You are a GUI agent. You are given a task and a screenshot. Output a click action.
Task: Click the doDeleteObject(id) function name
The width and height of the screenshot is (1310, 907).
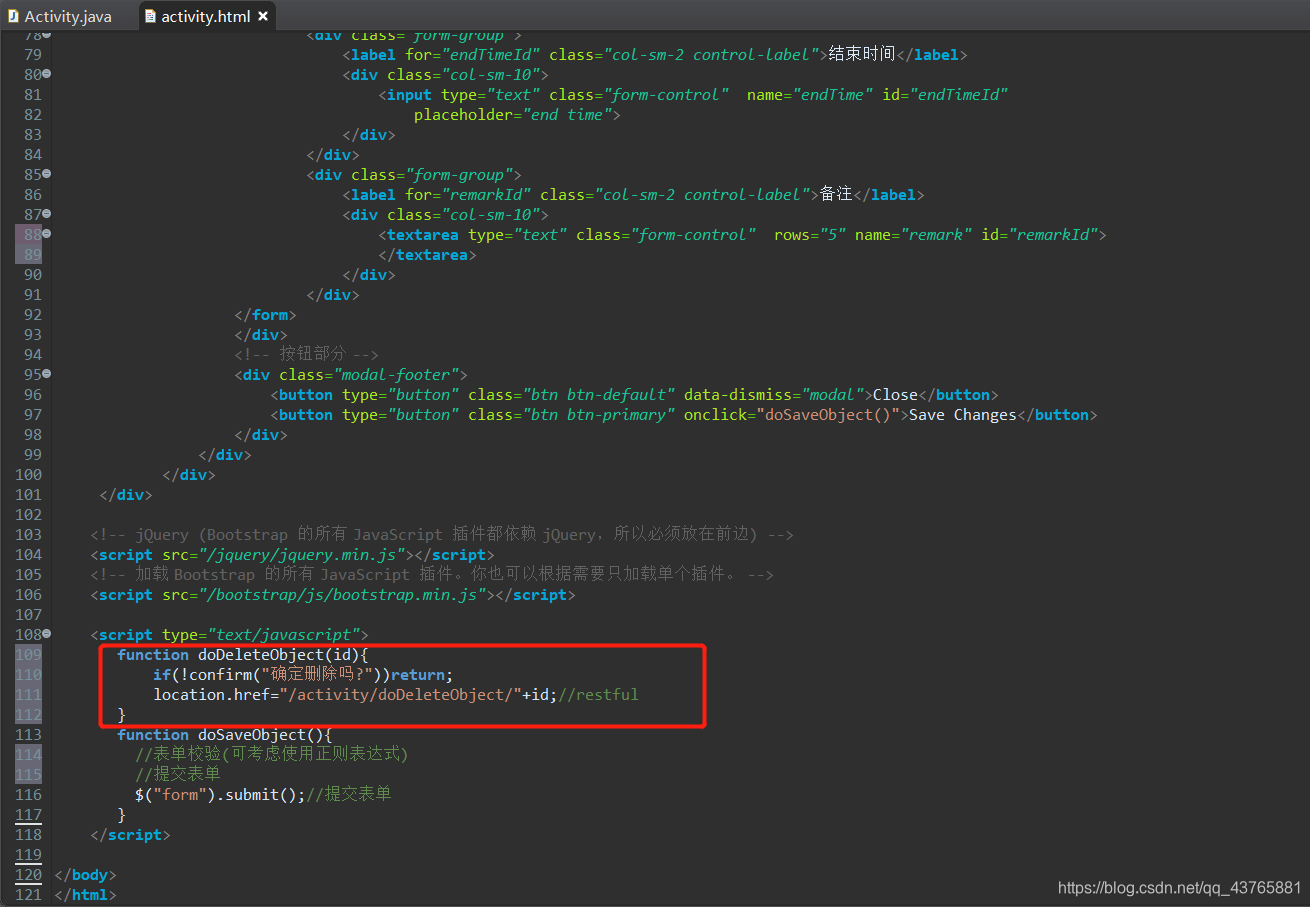click(x=279, y=655)
